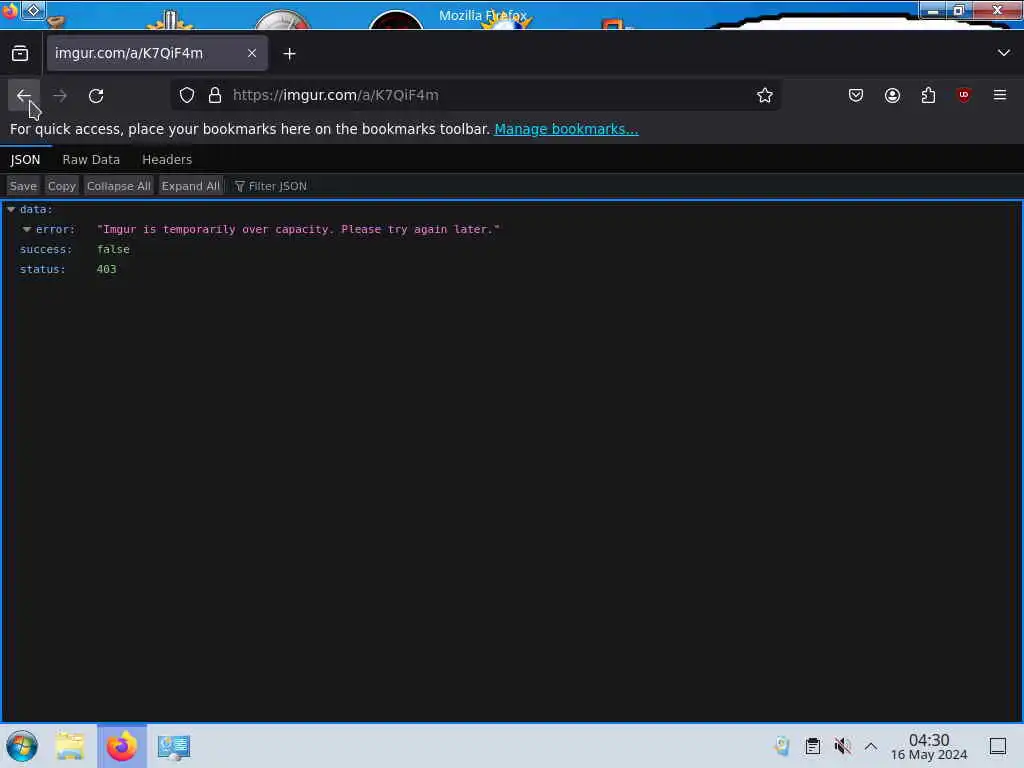Screen dimensions: 1024x768
Task: Open the file manager taskbar icon
Action: coord(70,746)
